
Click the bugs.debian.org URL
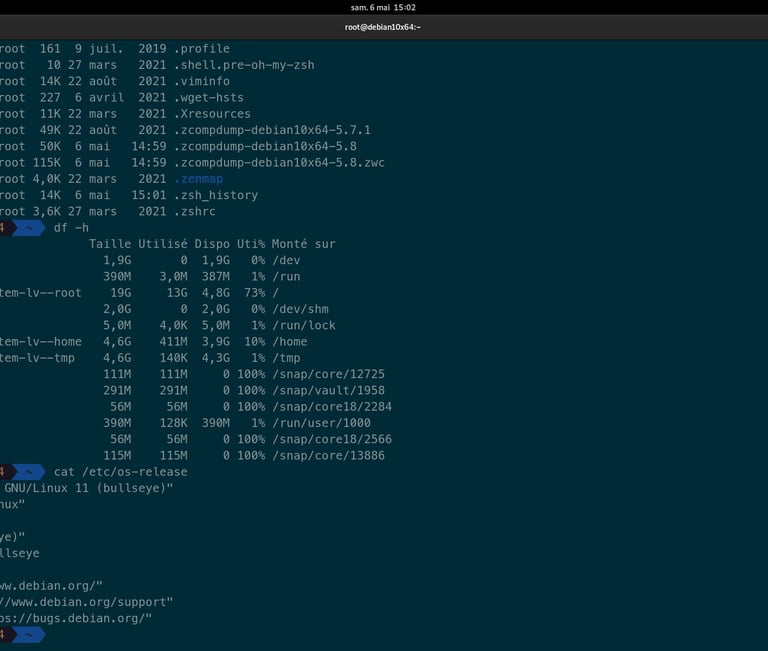pyautogui.click(x=76, y=618)
